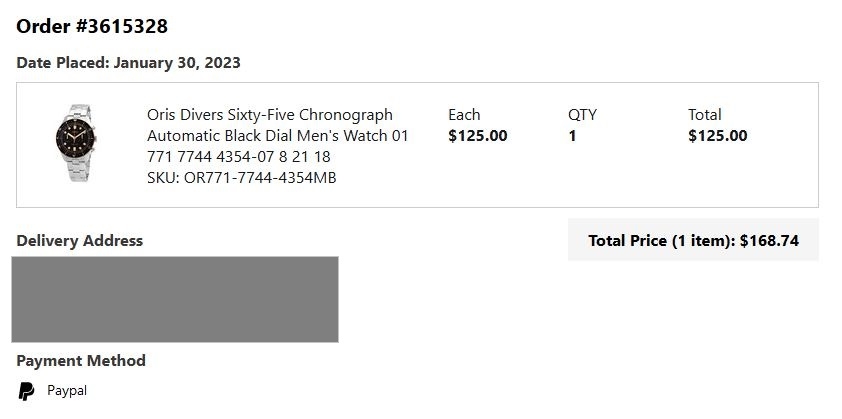Click the $168.74 total price amount
Viewport: 842px width, 419px height.
pyautogui.click(x=769, y=241)
